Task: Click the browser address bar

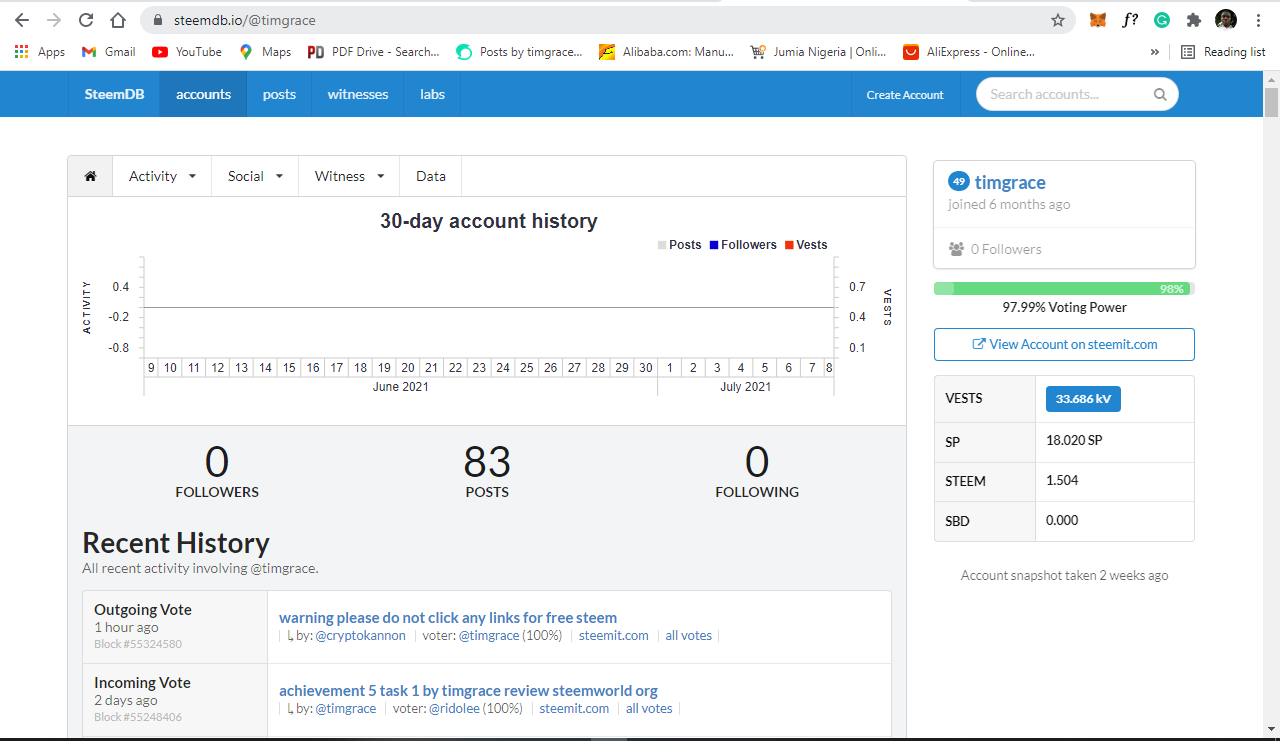Action: (606, 20)
